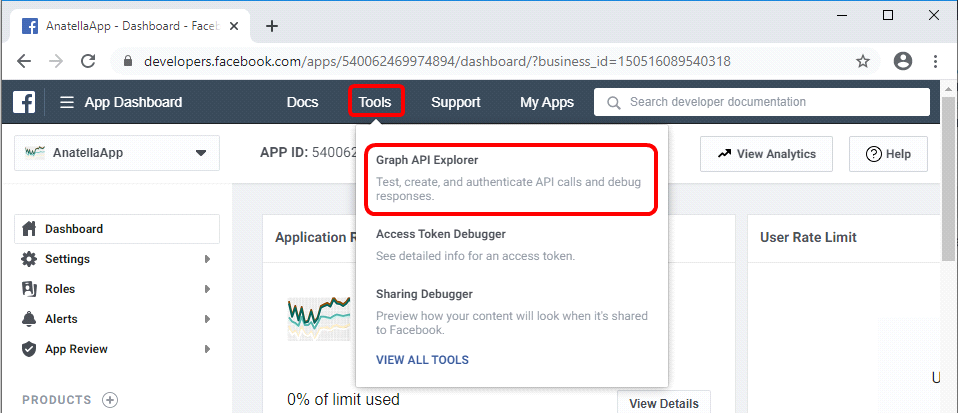Click the PRODUCTS section label
958x413 pixels.
tap(57, 400)
